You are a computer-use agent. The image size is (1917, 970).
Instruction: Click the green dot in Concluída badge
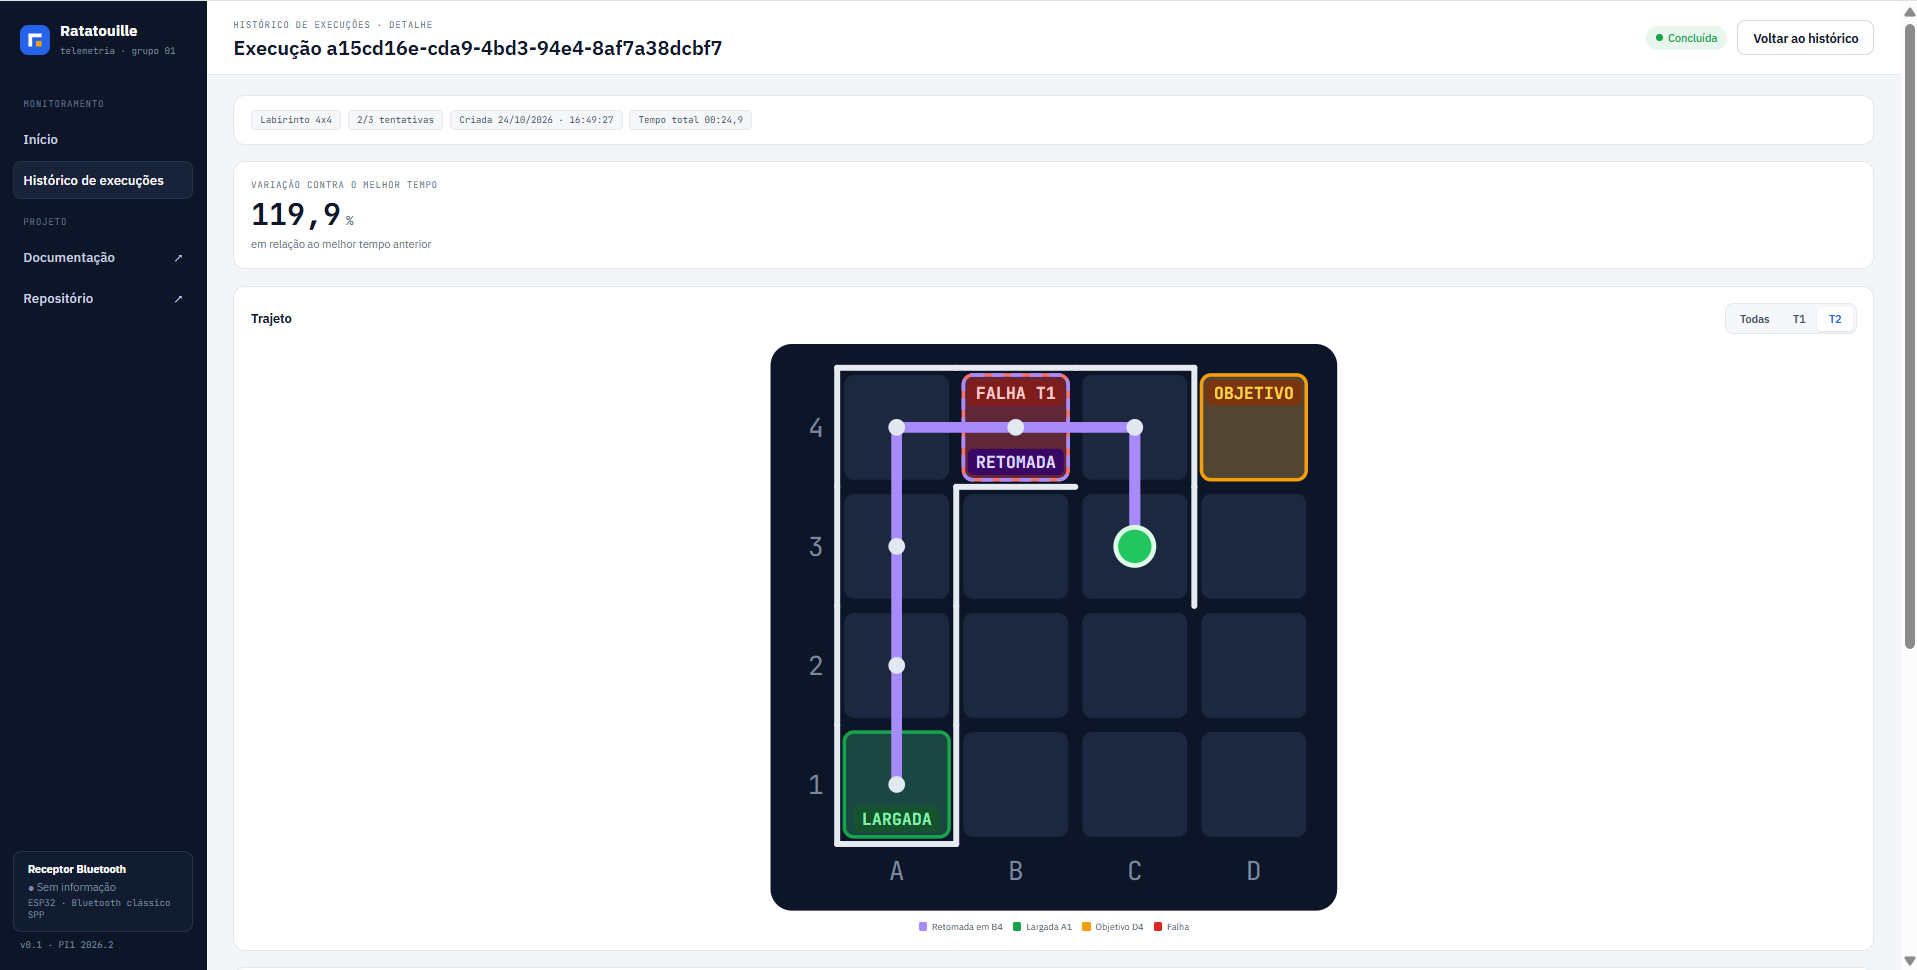pos(1659,38)
